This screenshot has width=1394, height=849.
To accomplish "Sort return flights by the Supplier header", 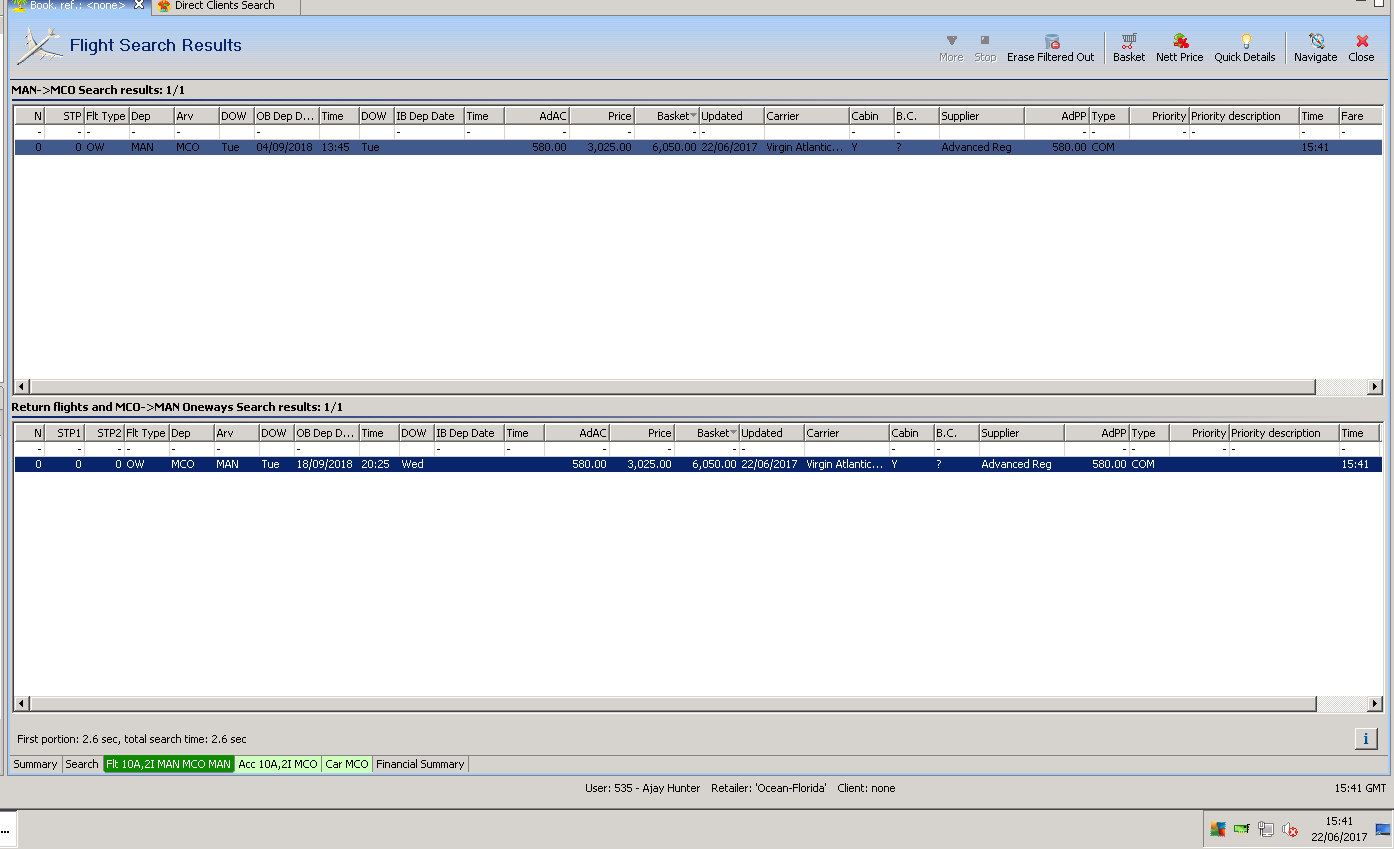I will click(x=1021, y=433).
